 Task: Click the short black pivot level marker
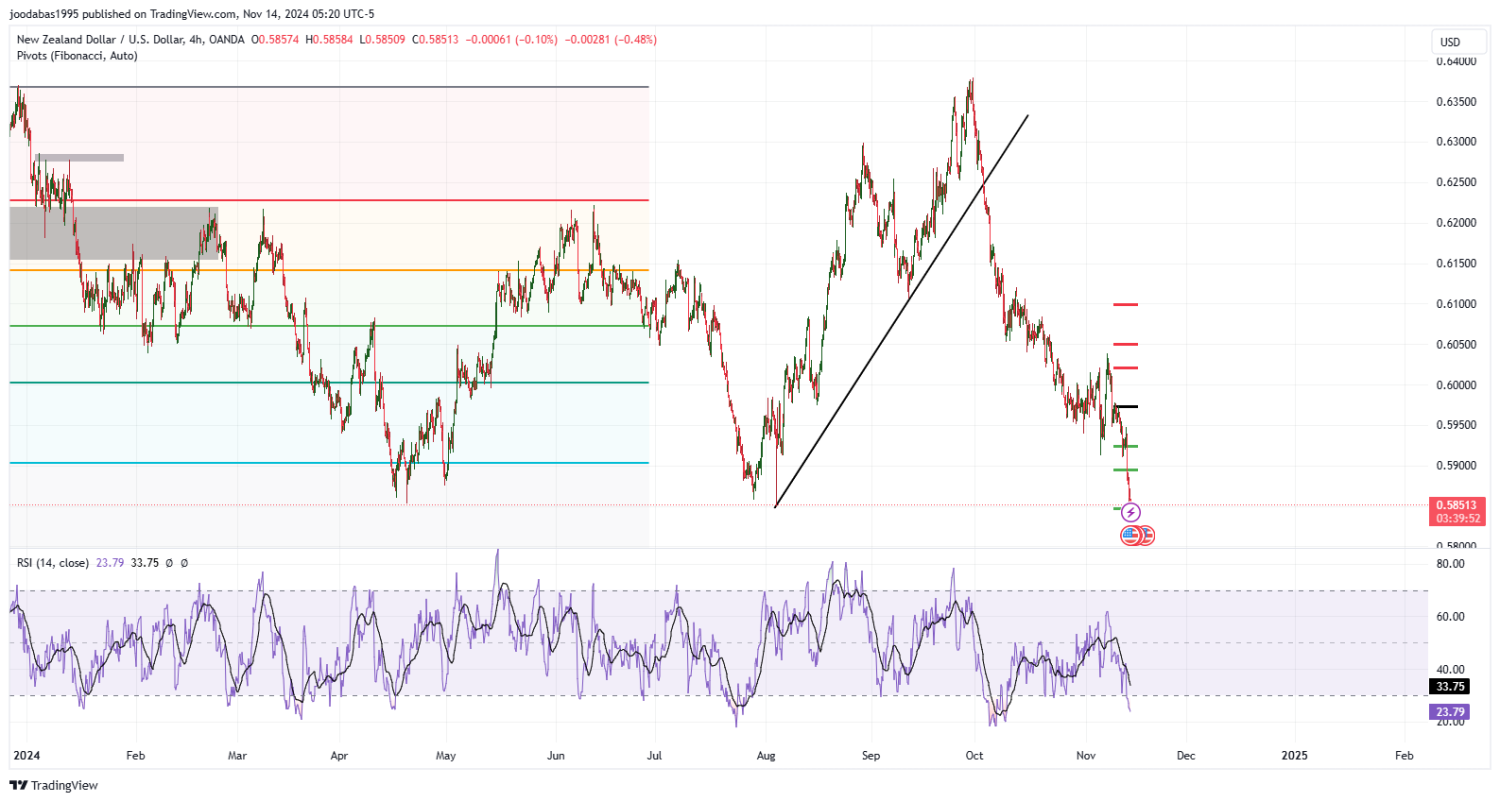[1126, 406]
